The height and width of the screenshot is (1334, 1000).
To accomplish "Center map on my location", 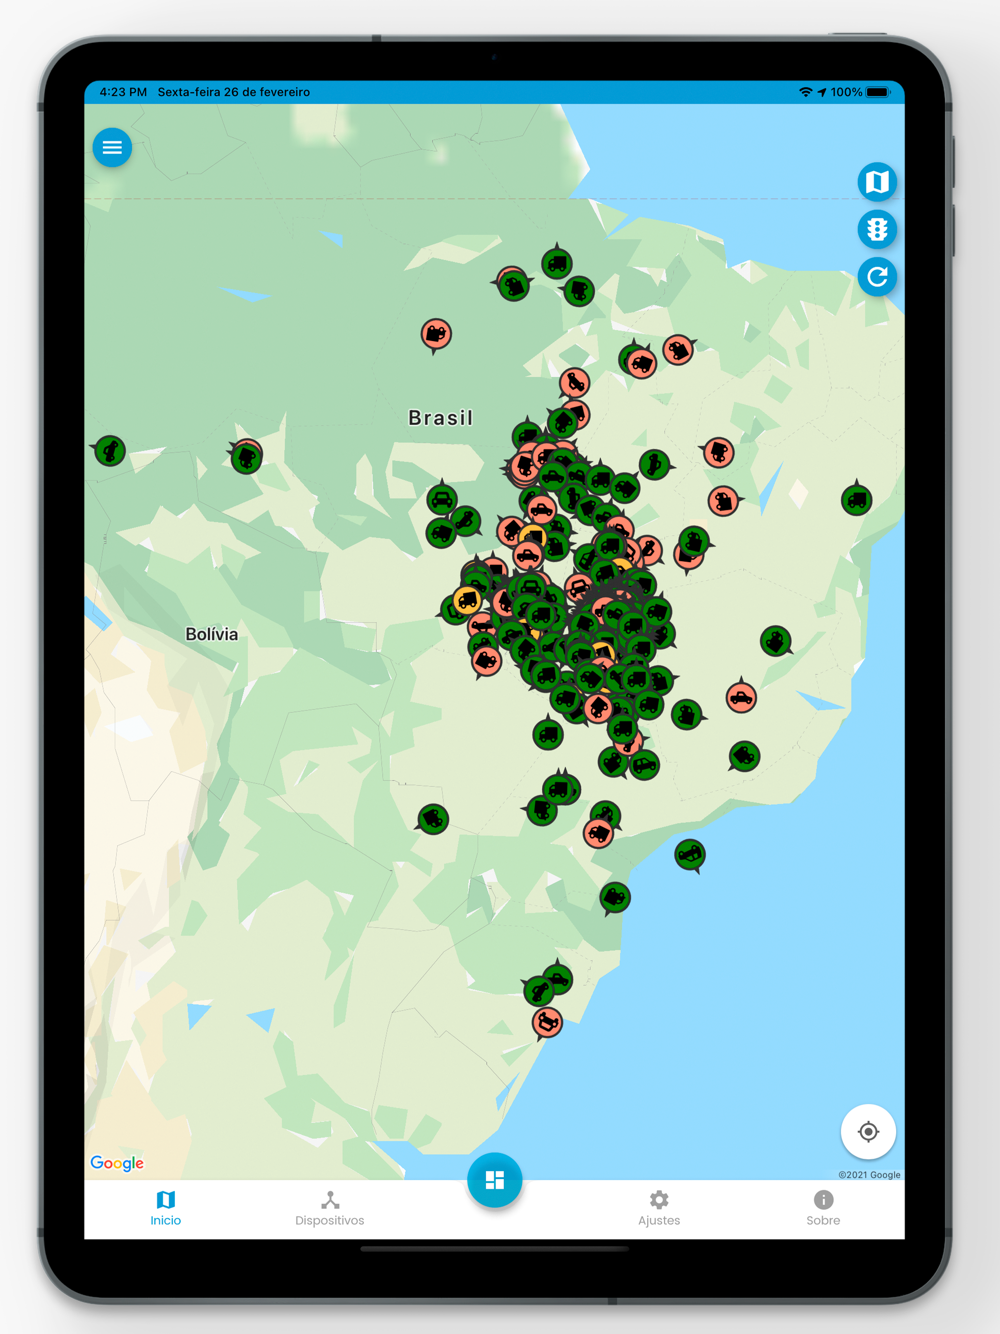I will point(868,1132).
